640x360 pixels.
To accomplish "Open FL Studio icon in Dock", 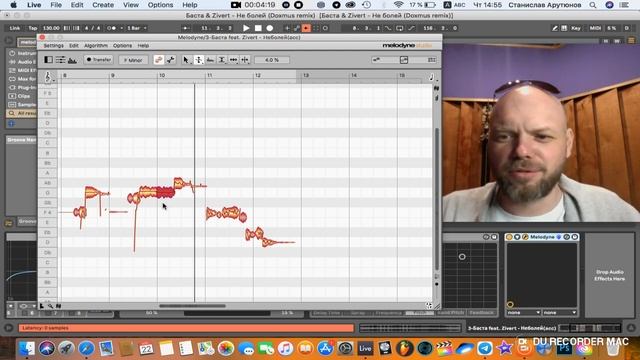I will click(404, 348).
